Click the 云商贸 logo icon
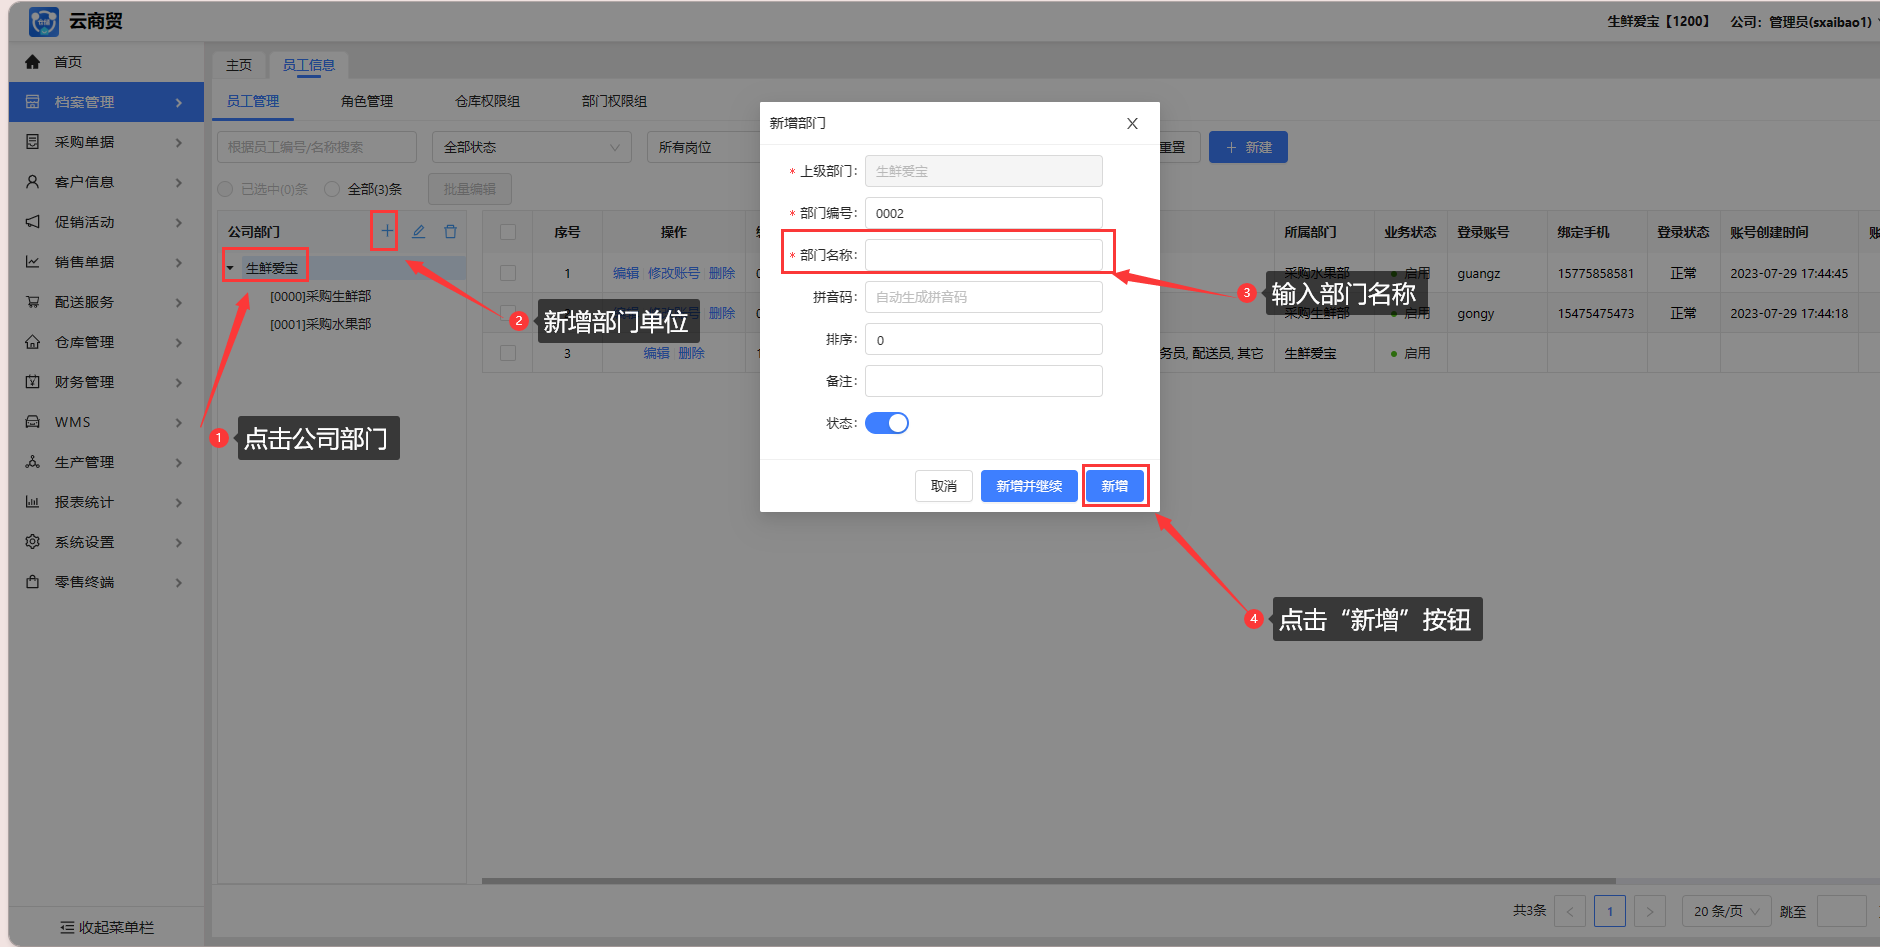 click(44, 21)
